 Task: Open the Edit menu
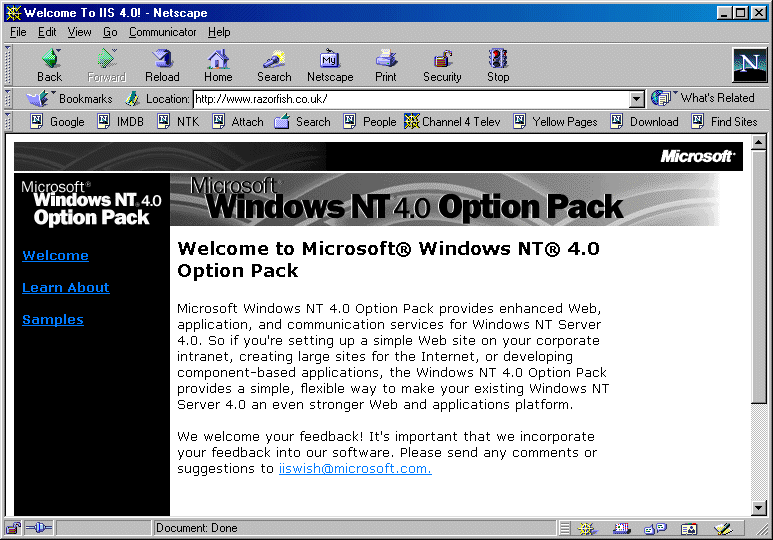click(47, 32)
